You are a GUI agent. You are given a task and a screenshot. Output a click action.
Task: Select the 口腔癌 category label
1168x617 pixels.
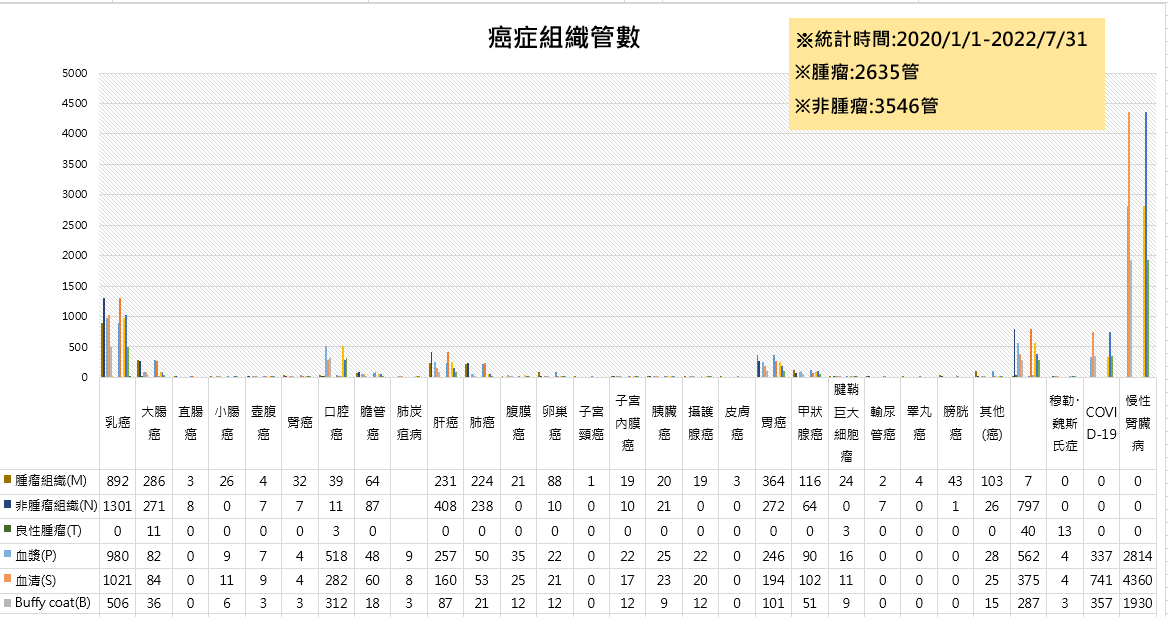[x=337, y=423]
